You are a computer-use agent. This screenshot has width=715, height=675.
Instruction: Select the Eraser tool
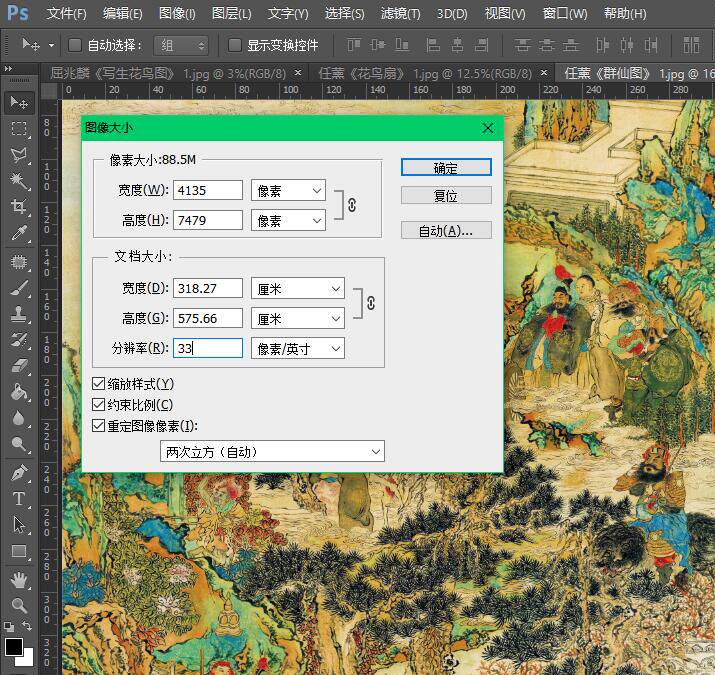point(19,366)
